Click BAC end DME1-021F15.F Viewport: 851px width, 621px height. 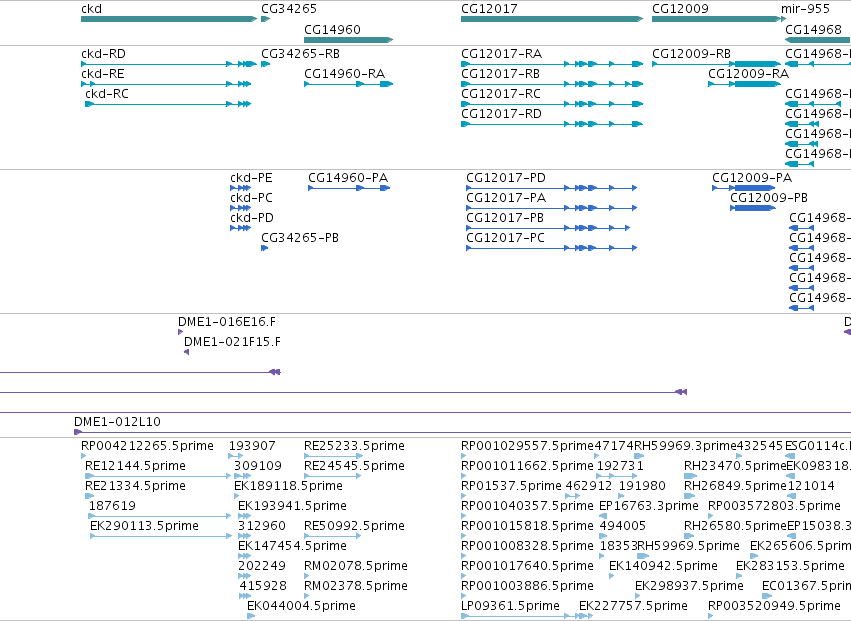tap(232, 342)
